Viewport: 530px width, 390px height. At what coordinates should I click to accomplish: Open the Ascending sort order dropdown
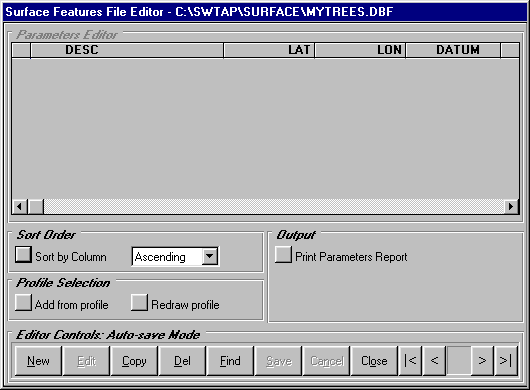coord(209,257)
